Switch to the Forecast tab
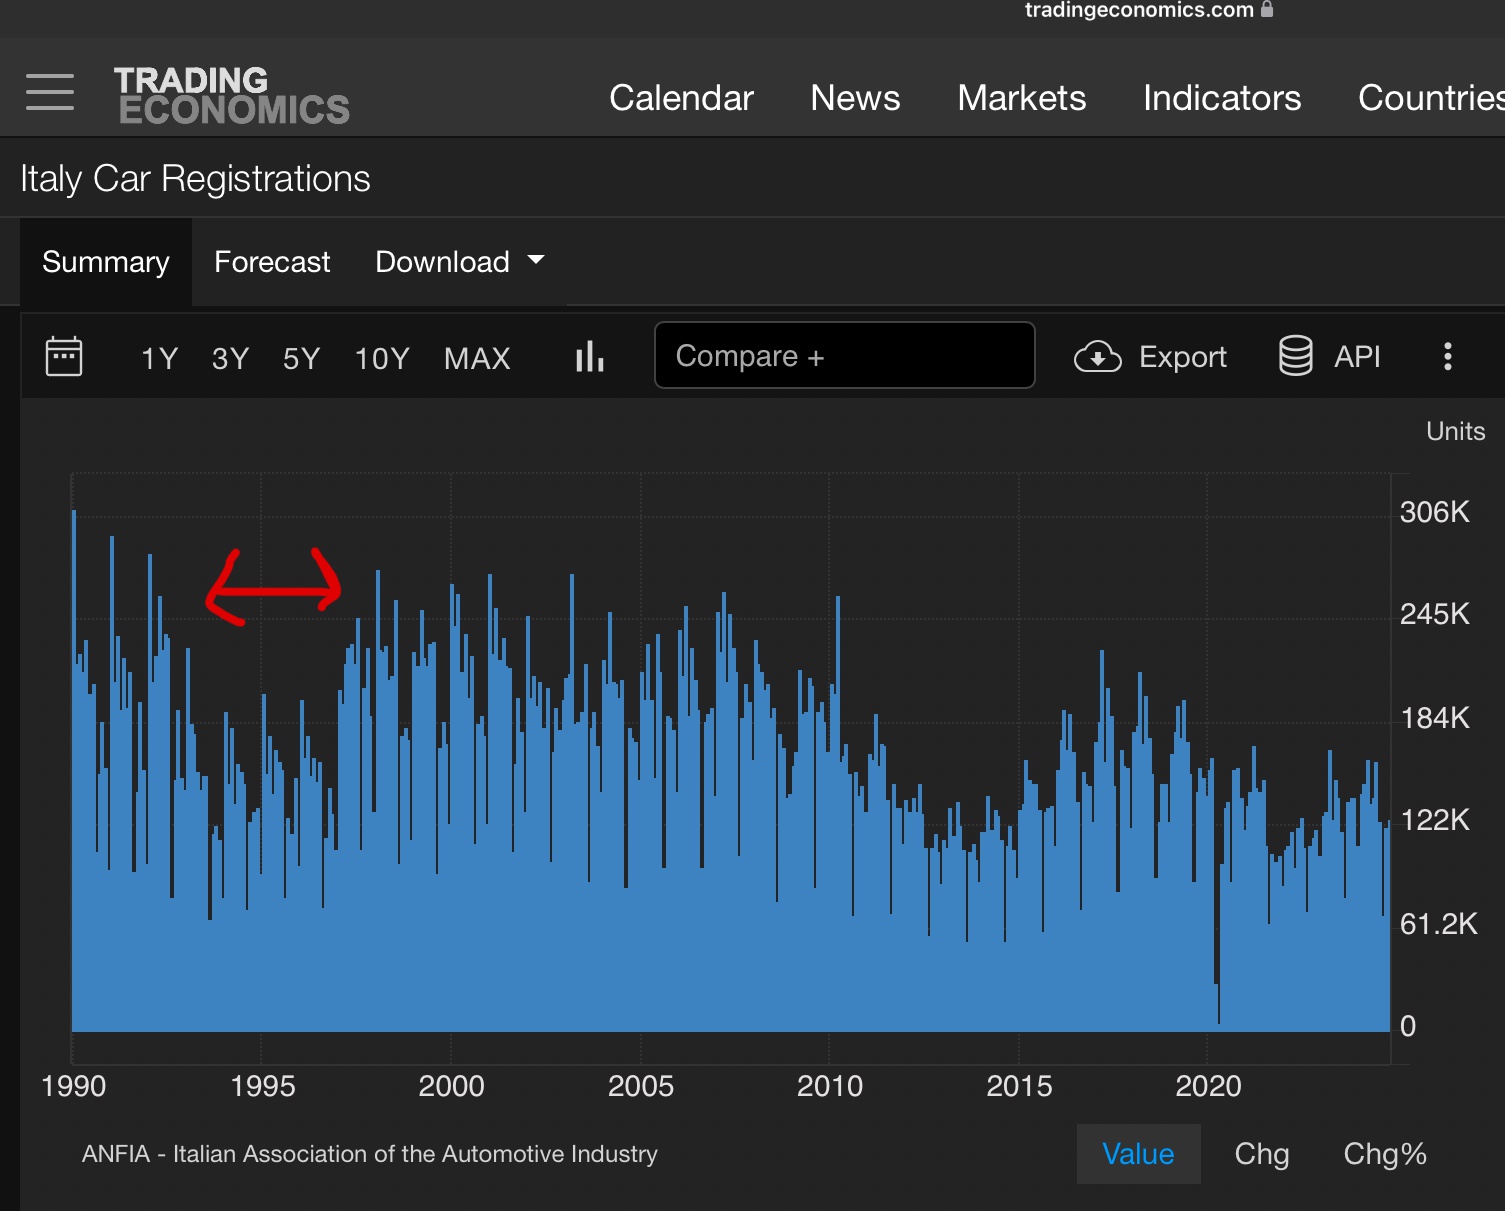 point(272,262)
